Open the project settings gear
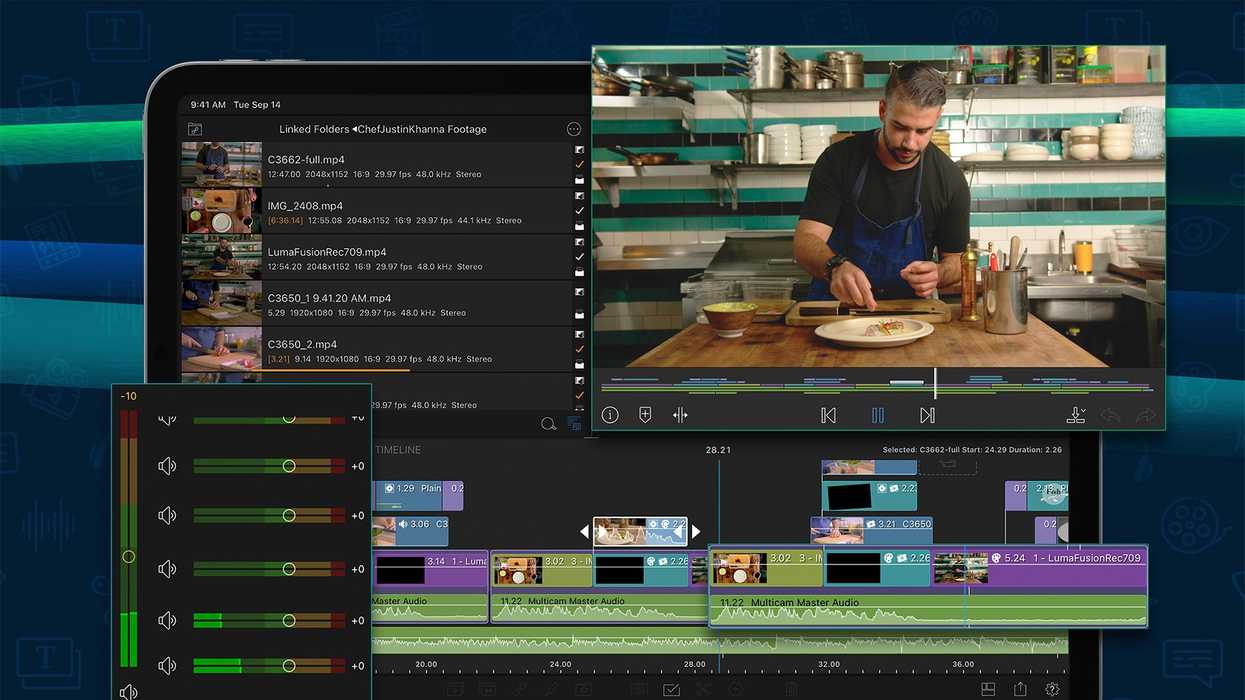Image resolution: width=1245 pixels, height=700 pixels. click(x=1052, y=689)
